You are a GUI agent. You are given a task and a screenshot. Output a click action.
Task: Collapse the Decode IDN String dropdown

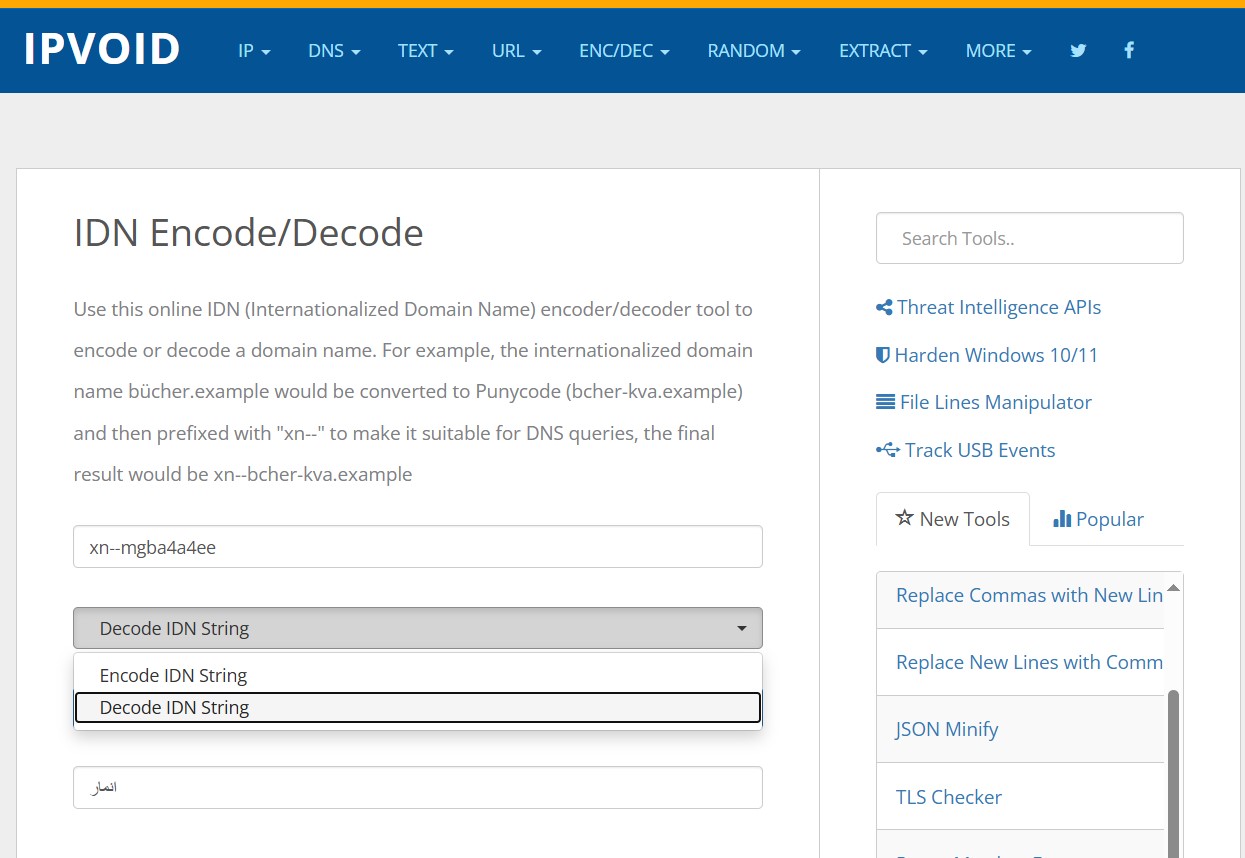417,628
